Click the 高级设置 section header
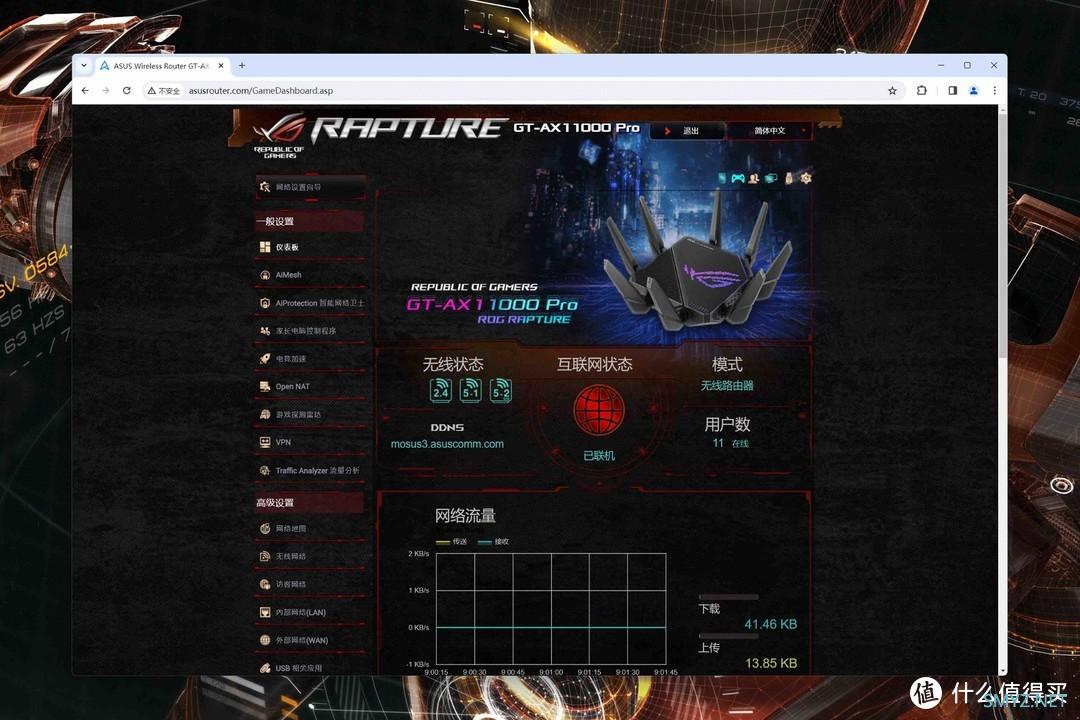Image resolution: width=1080 pixels, height=720 pixels. click(309, 502)
